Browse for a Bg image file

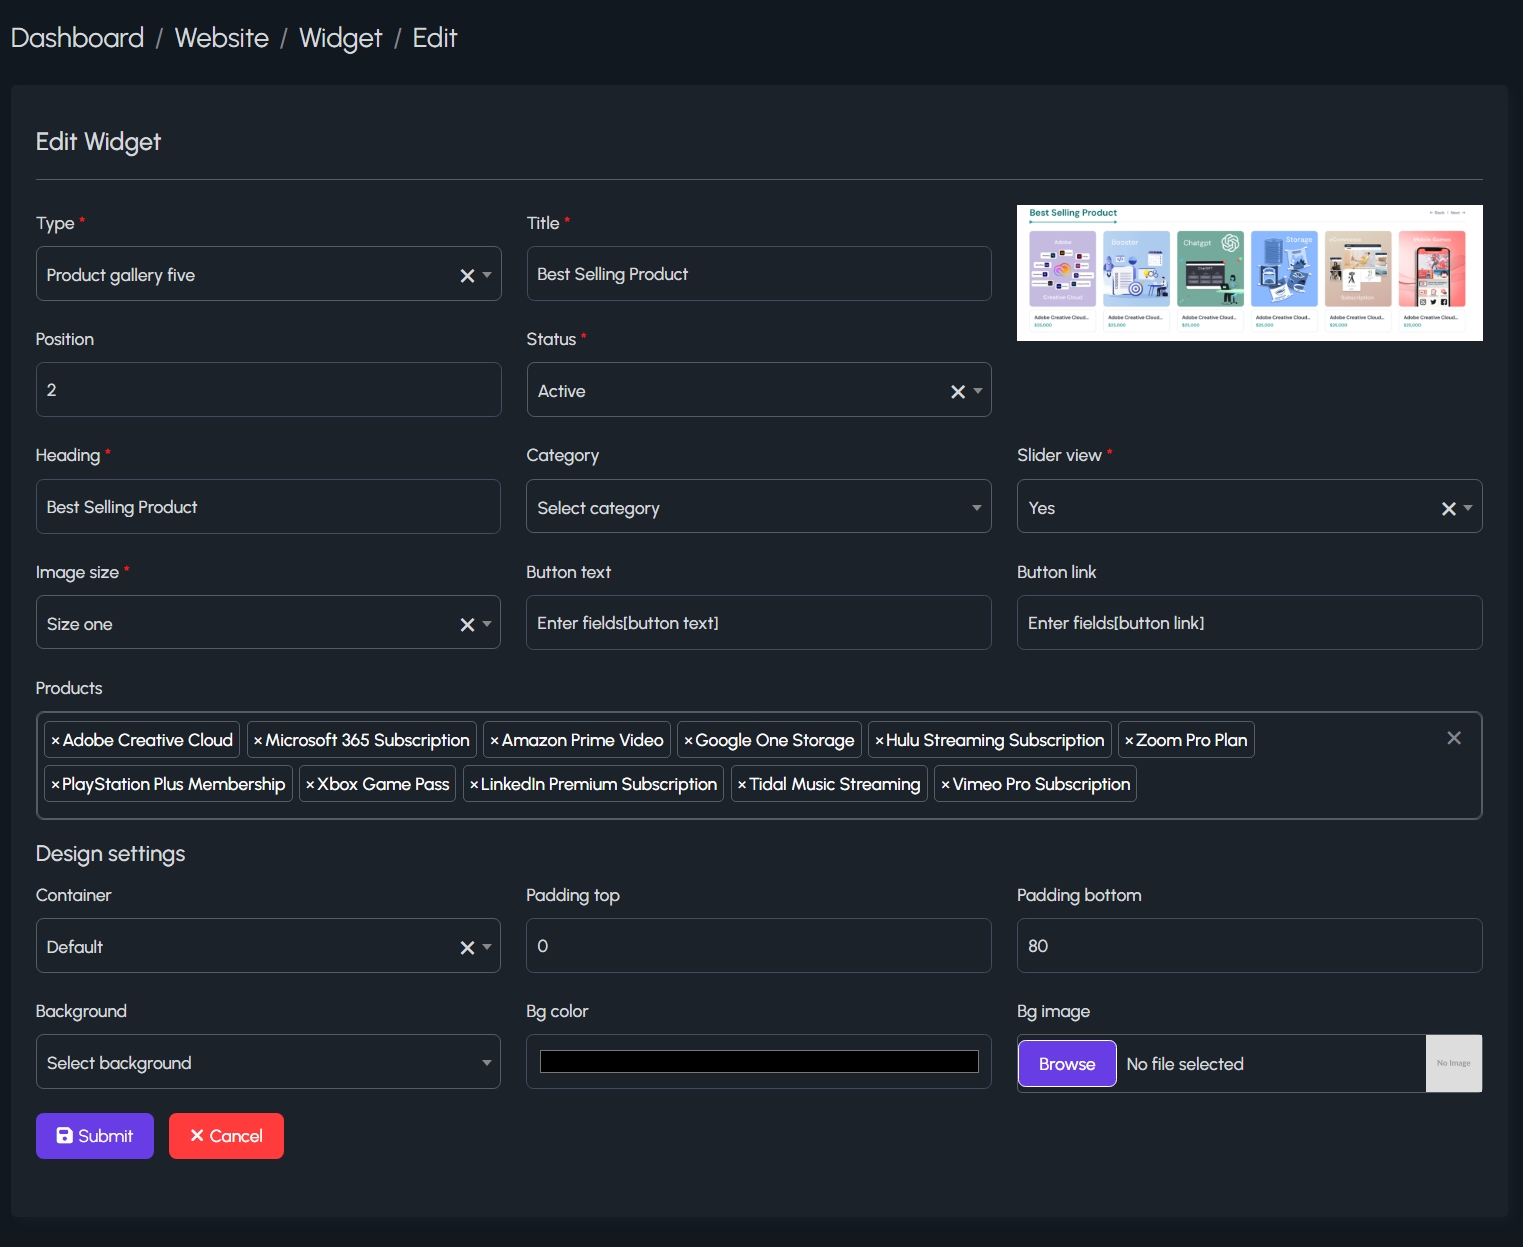point(1067,1064)
